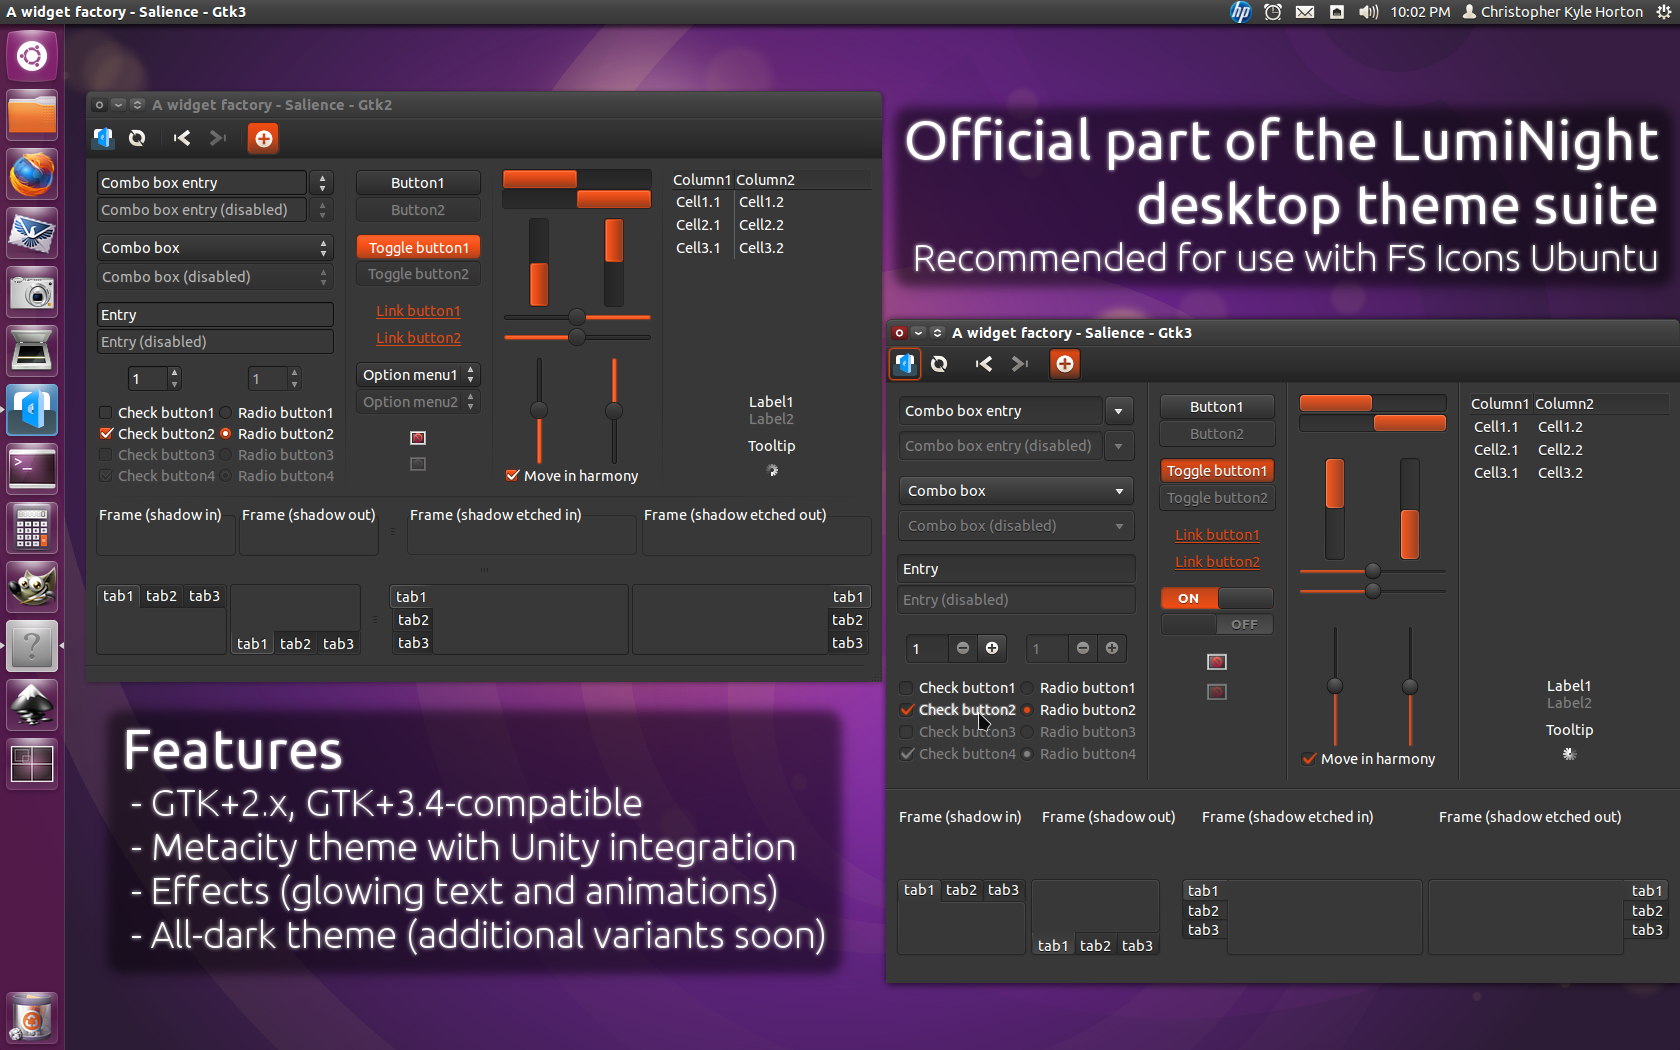Viewport: 1680px width, 1050px height.
Task: Click the orange add icon in Gtk2 toolbar
Action: click(x=263, y=138)
